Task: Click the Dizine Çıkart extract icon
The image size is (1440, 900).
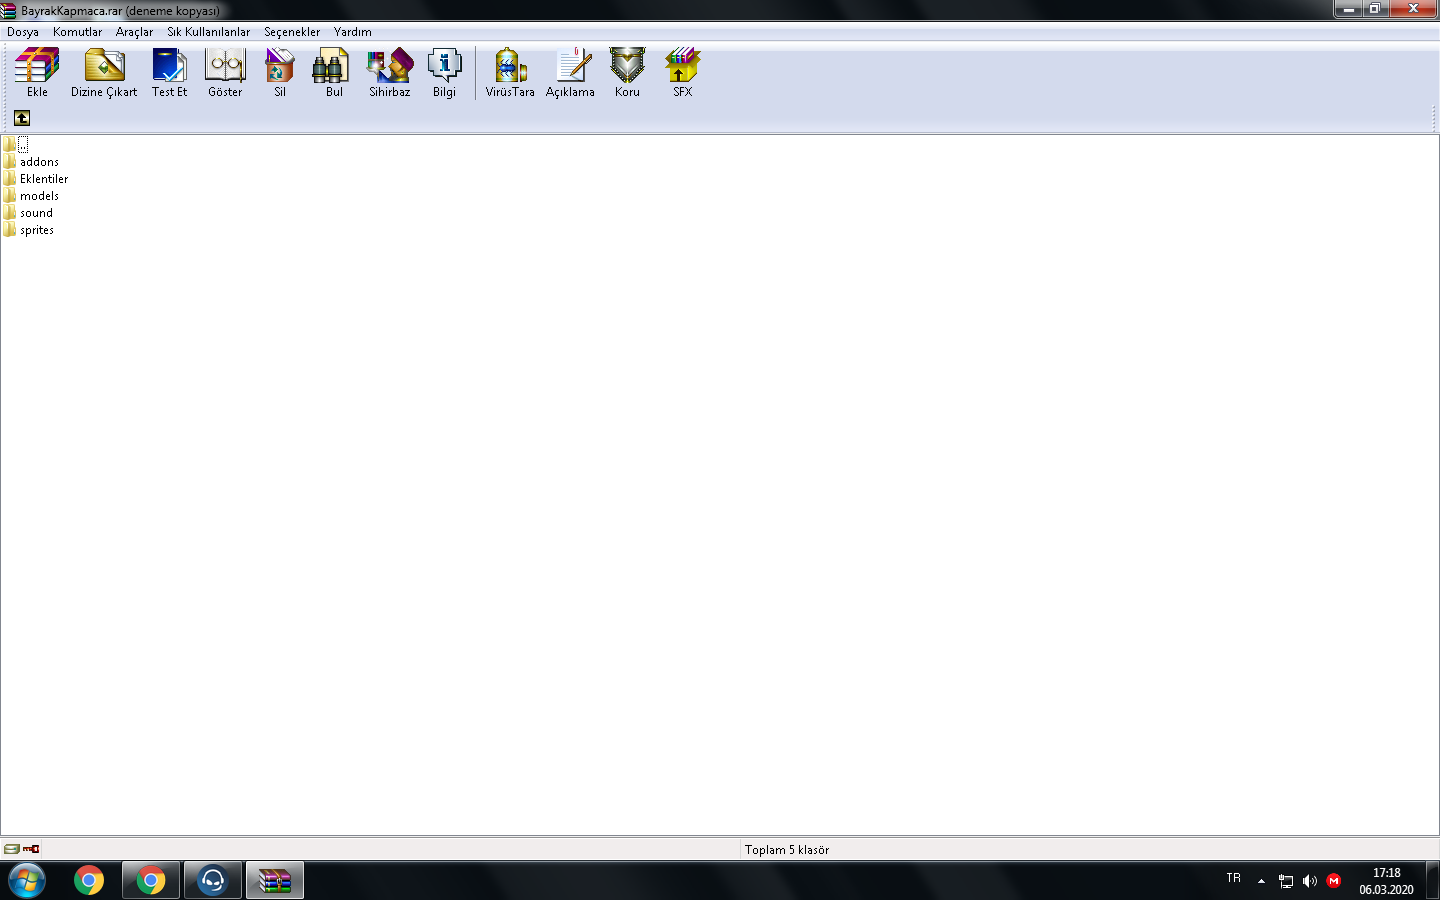Action: coord(104,72)
